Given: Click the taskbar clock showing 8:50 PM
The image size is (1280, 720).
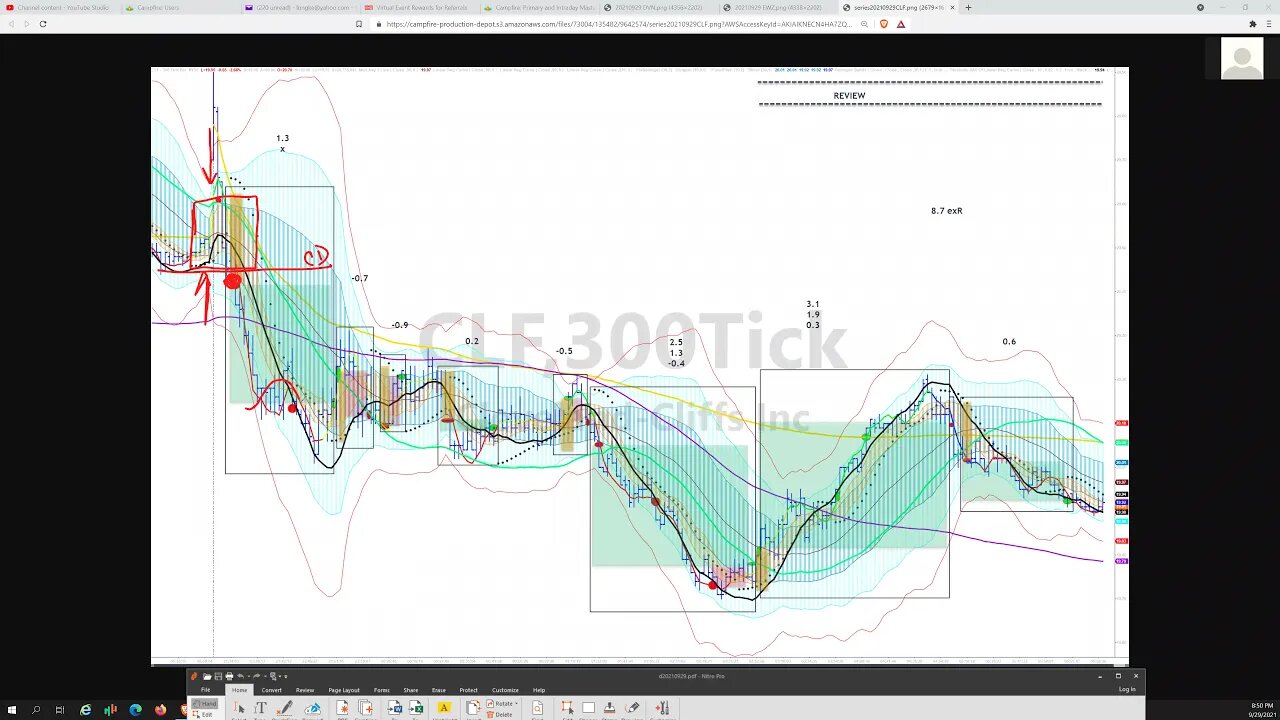Looking at the screenshot, I should click(1261, 710).
